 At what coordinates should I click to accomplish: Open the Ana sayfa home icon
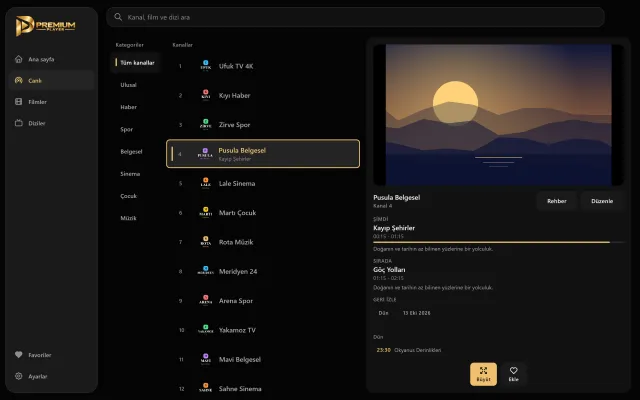point(19,59)
